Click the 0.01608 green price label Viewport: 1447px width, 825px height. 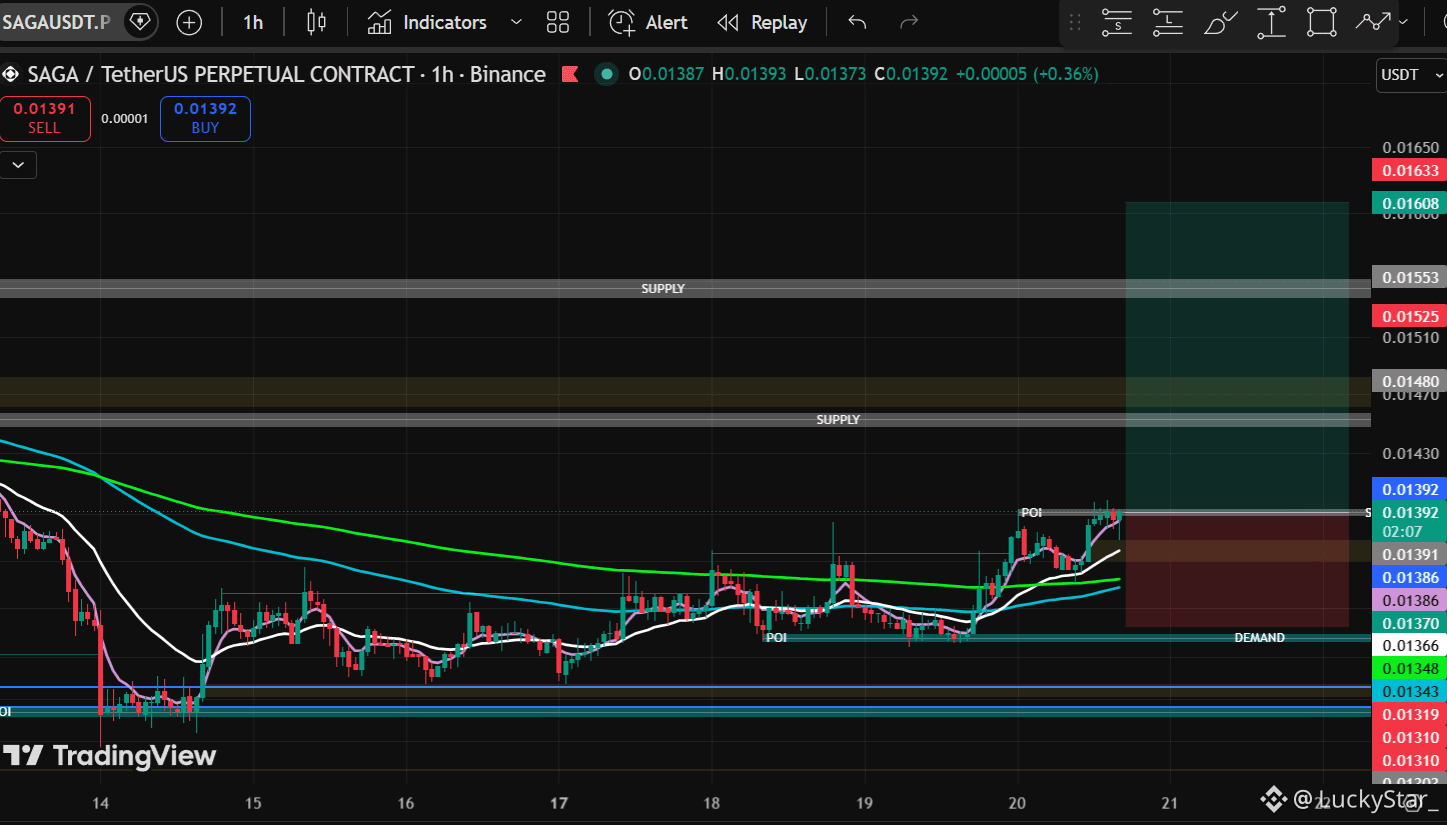[1410, 204]
